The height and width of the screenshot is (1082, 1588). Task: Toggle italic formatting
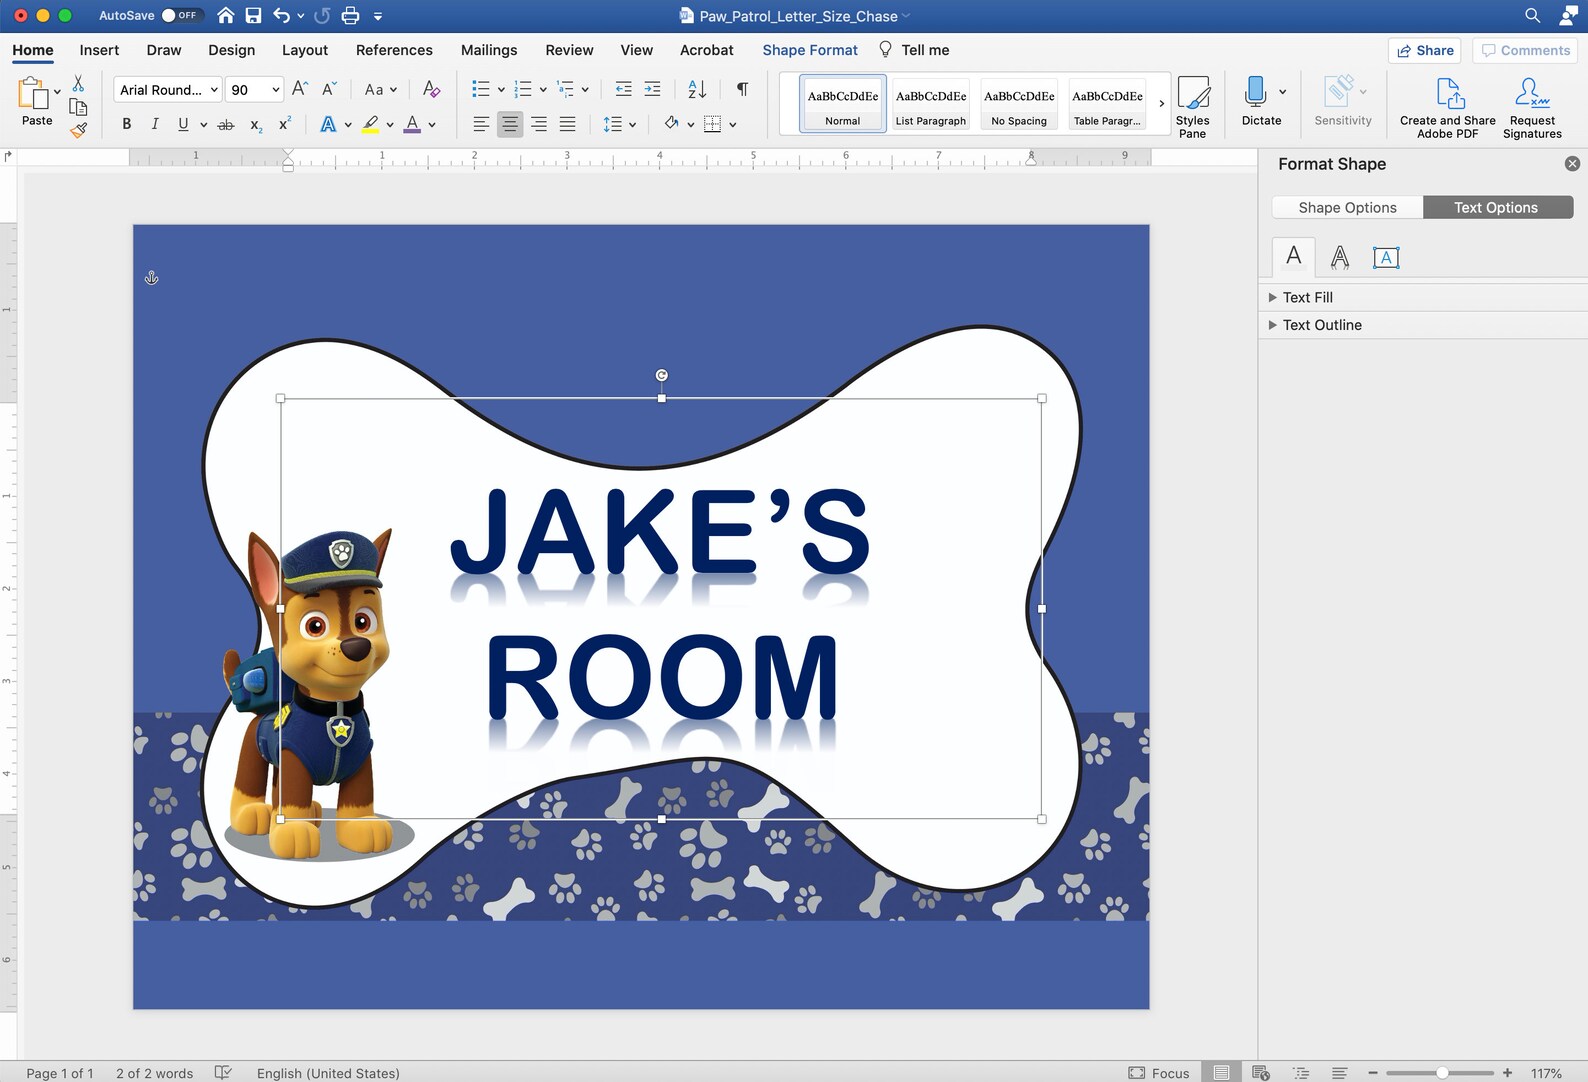[154, 124]
